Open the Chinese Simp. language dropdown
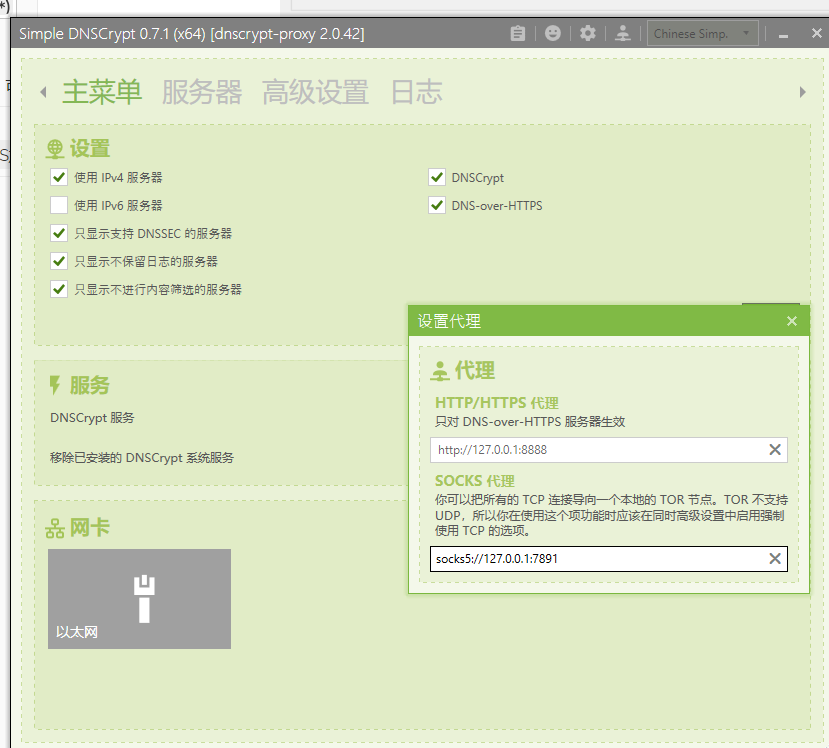829x748 pixels. (x=703, y=33)
